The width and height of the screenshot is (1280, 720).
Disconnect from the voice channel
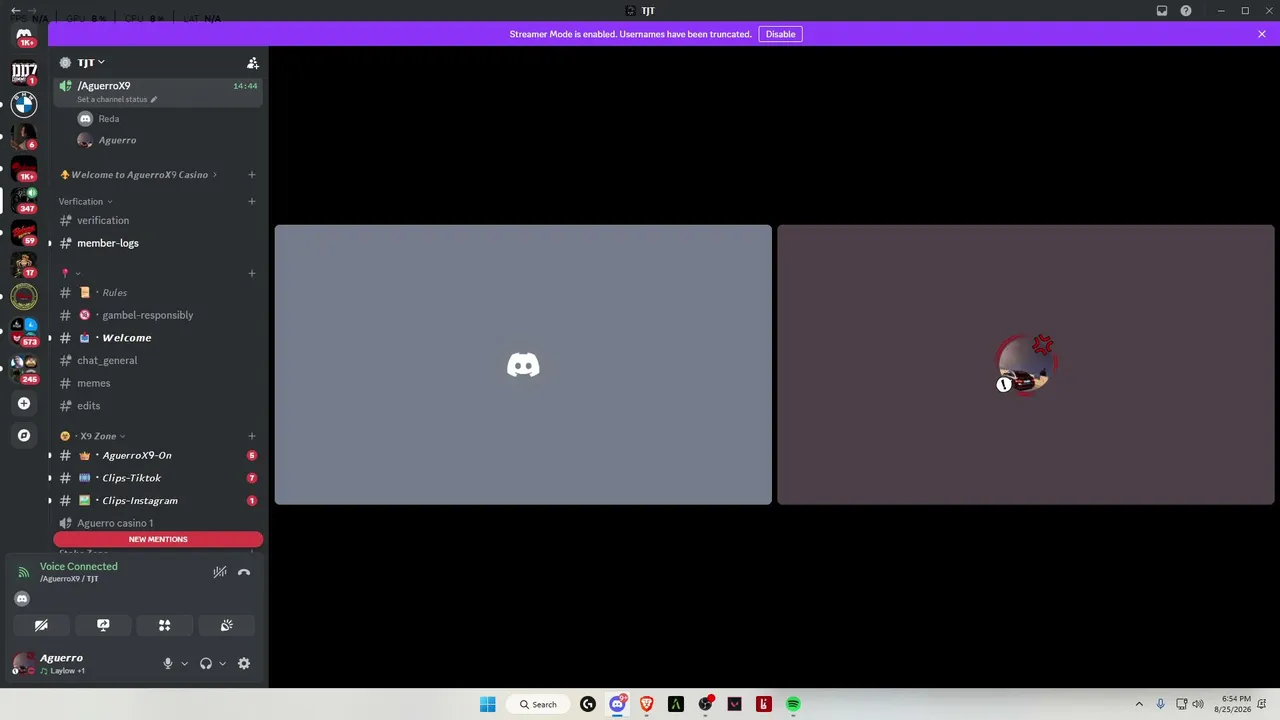244,572
